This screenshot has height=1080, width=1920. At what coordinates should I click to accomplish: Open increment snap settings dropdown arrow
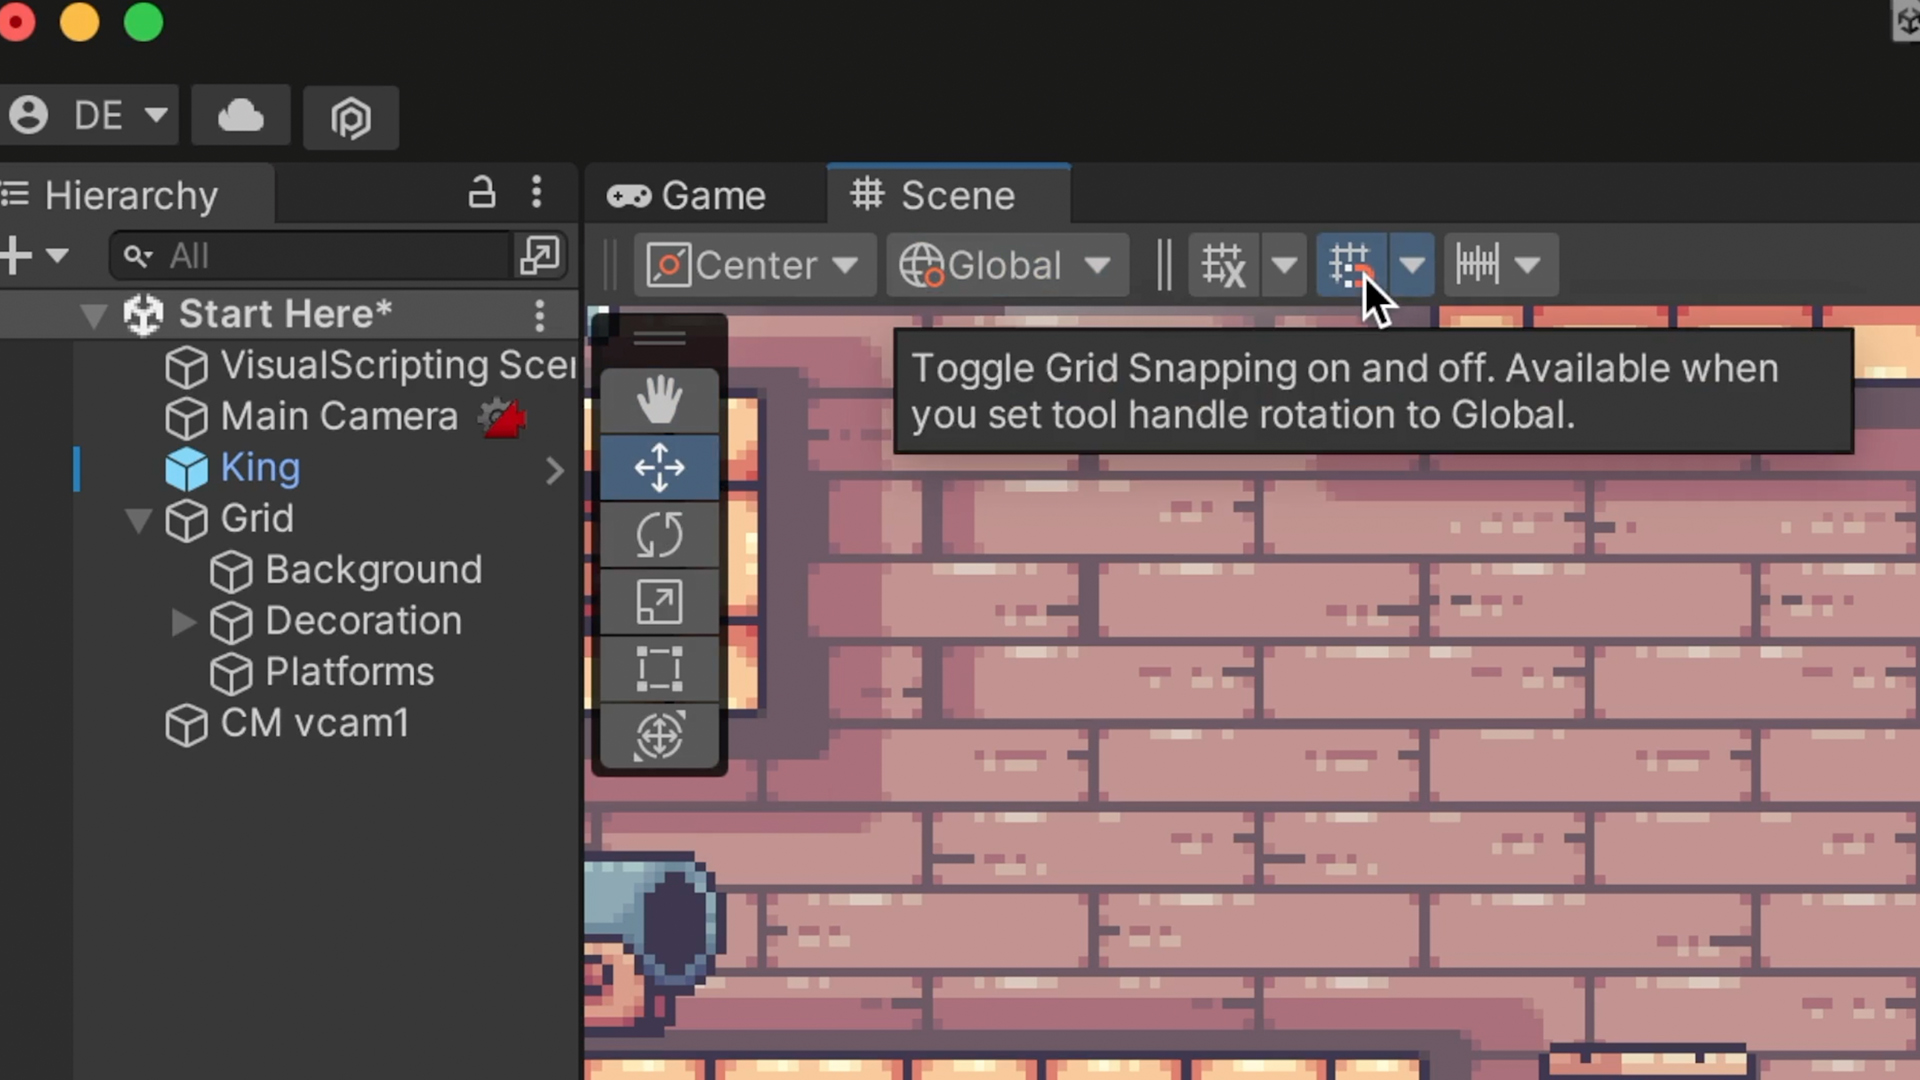click(1527, 265)
